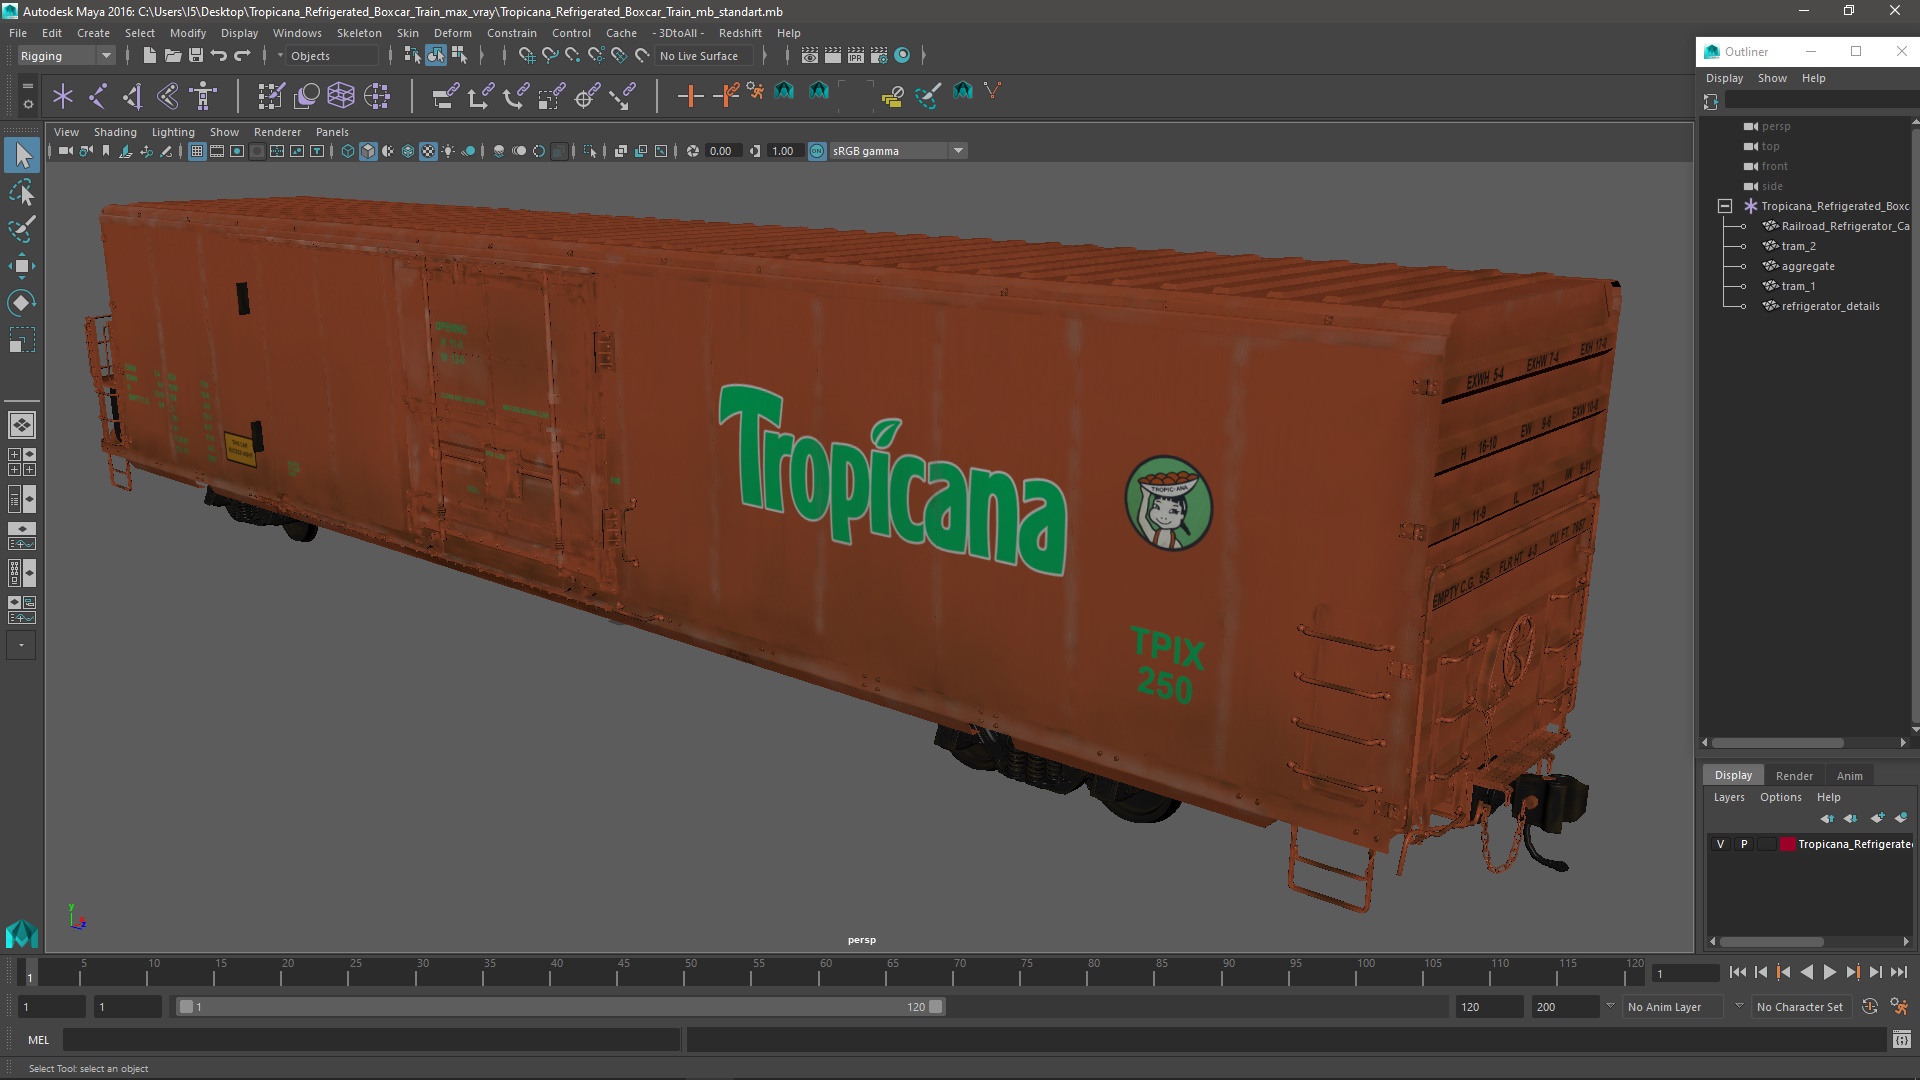This screenshot has height=1080, width=1920.
Task: Click the Paint Selection tool
Action: 22,229
